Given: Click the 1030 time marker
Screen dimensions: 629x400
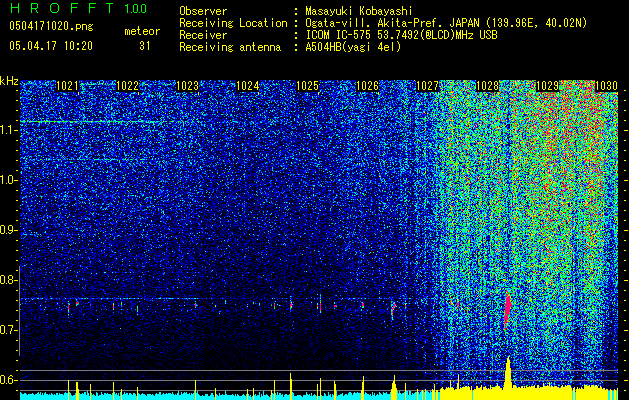Looking at the screenshot, I should coord(606,86).
